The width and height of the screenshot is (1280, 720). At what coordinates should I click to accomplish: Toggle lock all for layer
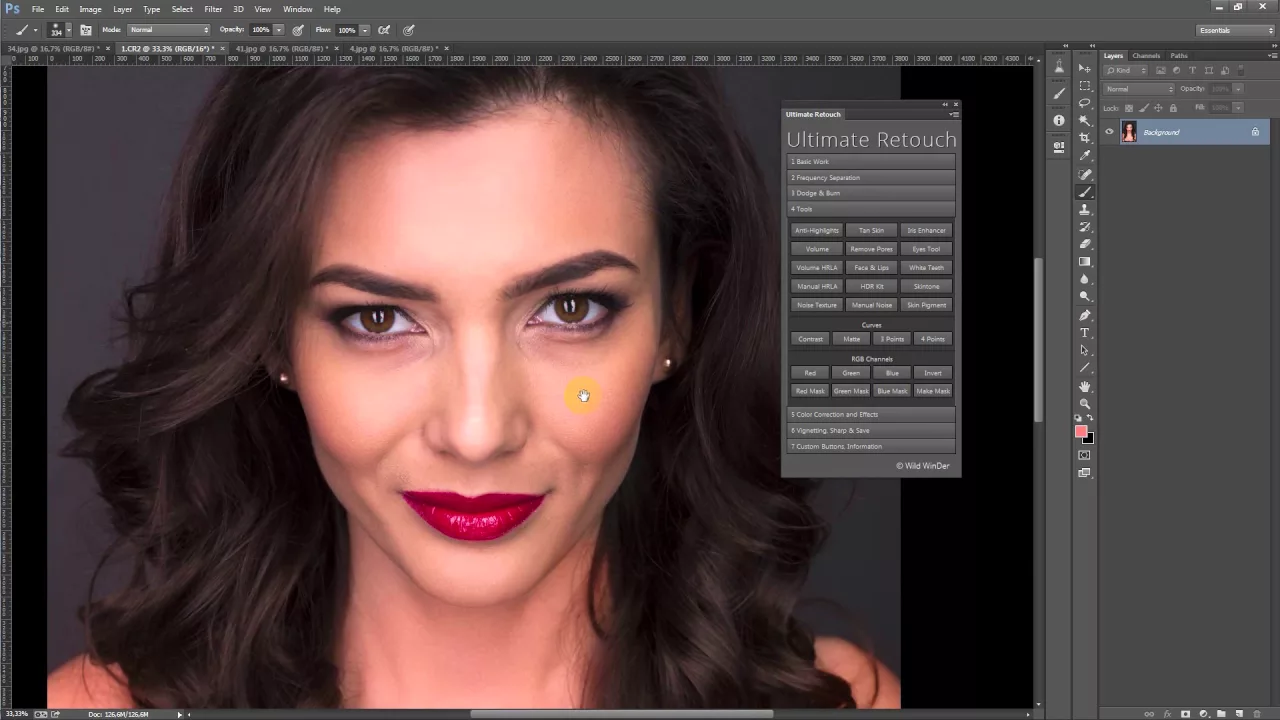pos(1173,108)
